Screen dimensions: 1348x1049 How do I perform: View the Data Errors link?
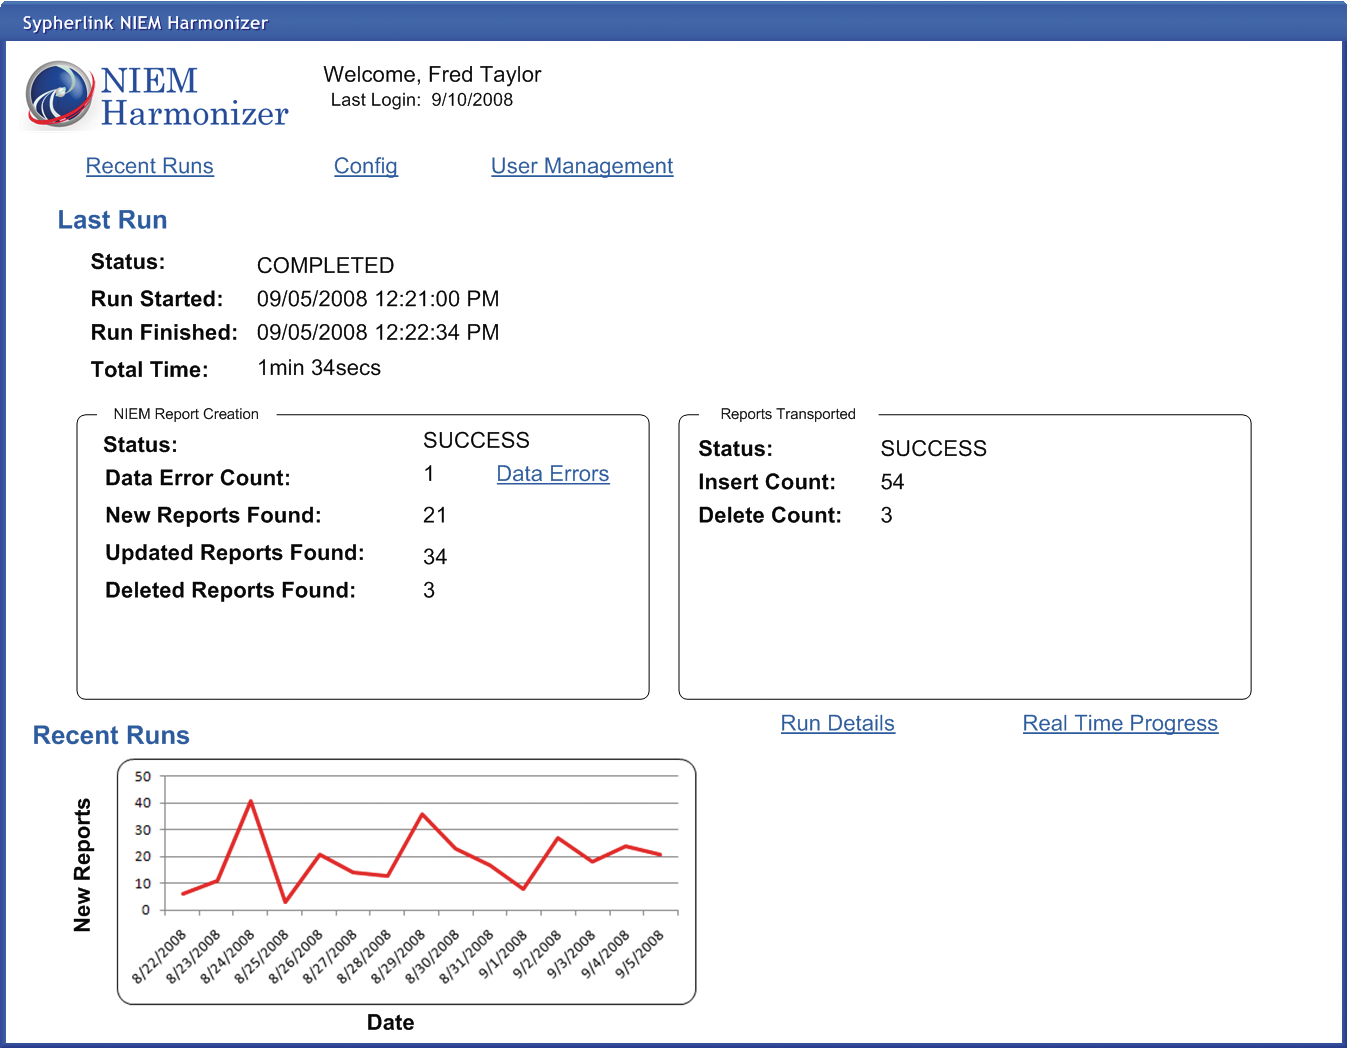tap(552, 474)
